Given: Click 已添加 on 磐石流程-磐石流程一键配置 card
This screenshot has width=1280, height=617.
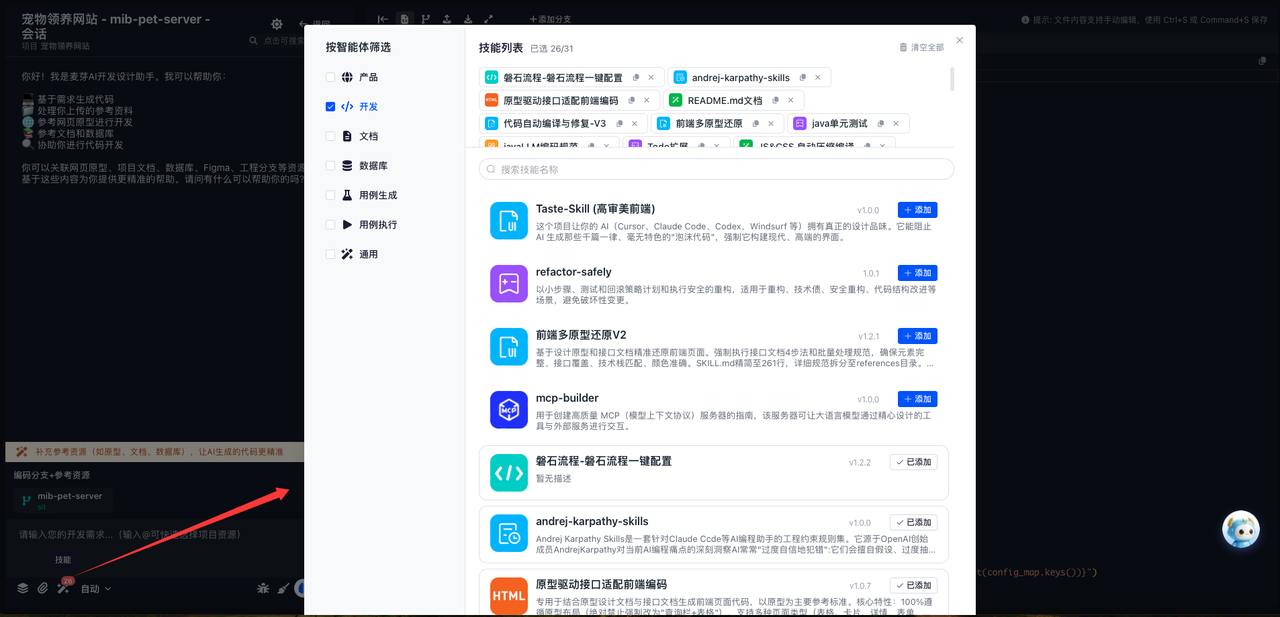Looking at the screenshot, I should point(913,462).
